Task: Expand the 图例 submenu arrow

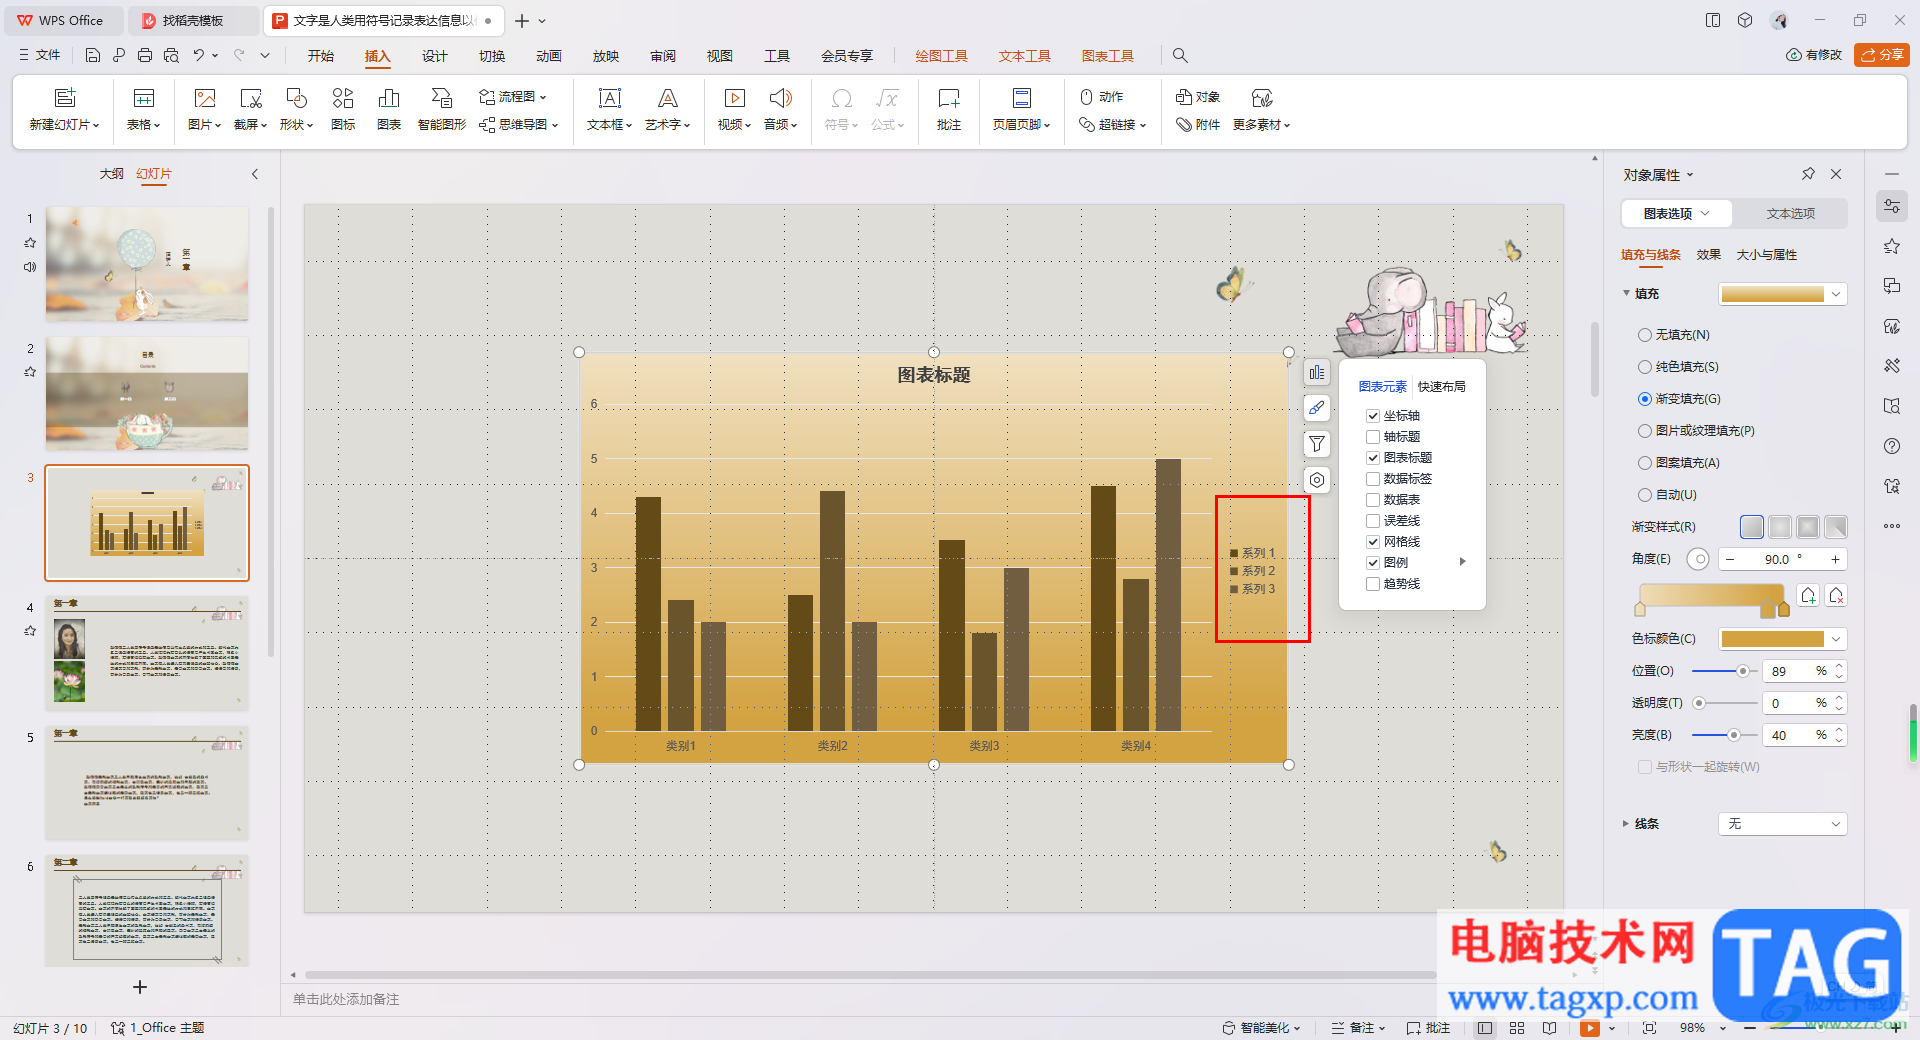Action: click(x=1463, y=562)
